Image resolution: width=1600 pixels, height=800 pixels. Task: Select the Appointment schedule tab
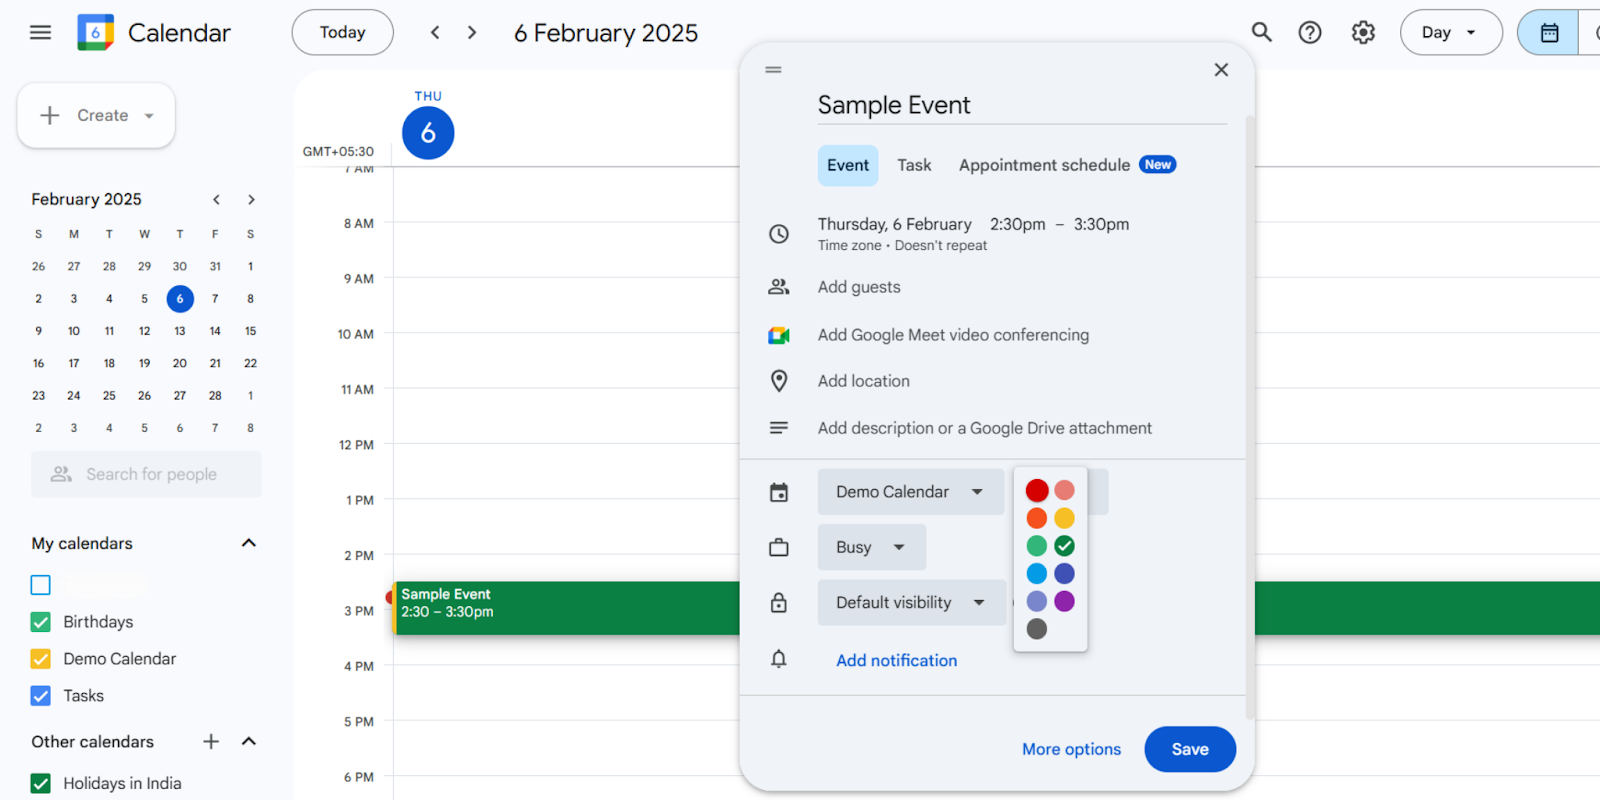(x=1067, y=165)
